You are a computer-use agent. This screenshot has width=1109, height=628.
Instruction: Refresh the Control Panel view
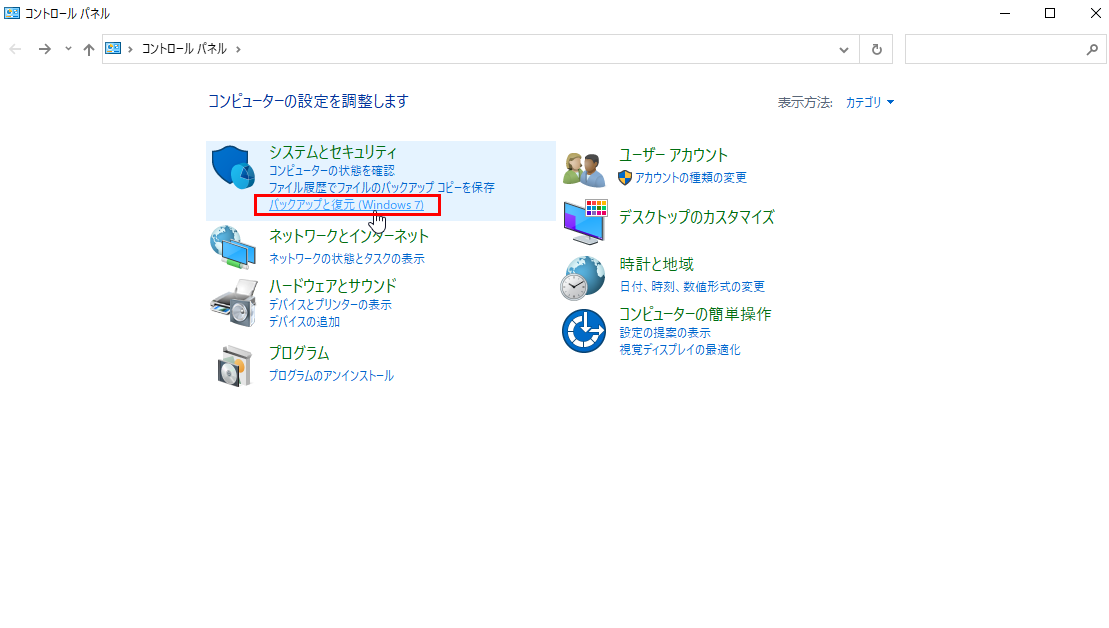[x=876, y=49]
